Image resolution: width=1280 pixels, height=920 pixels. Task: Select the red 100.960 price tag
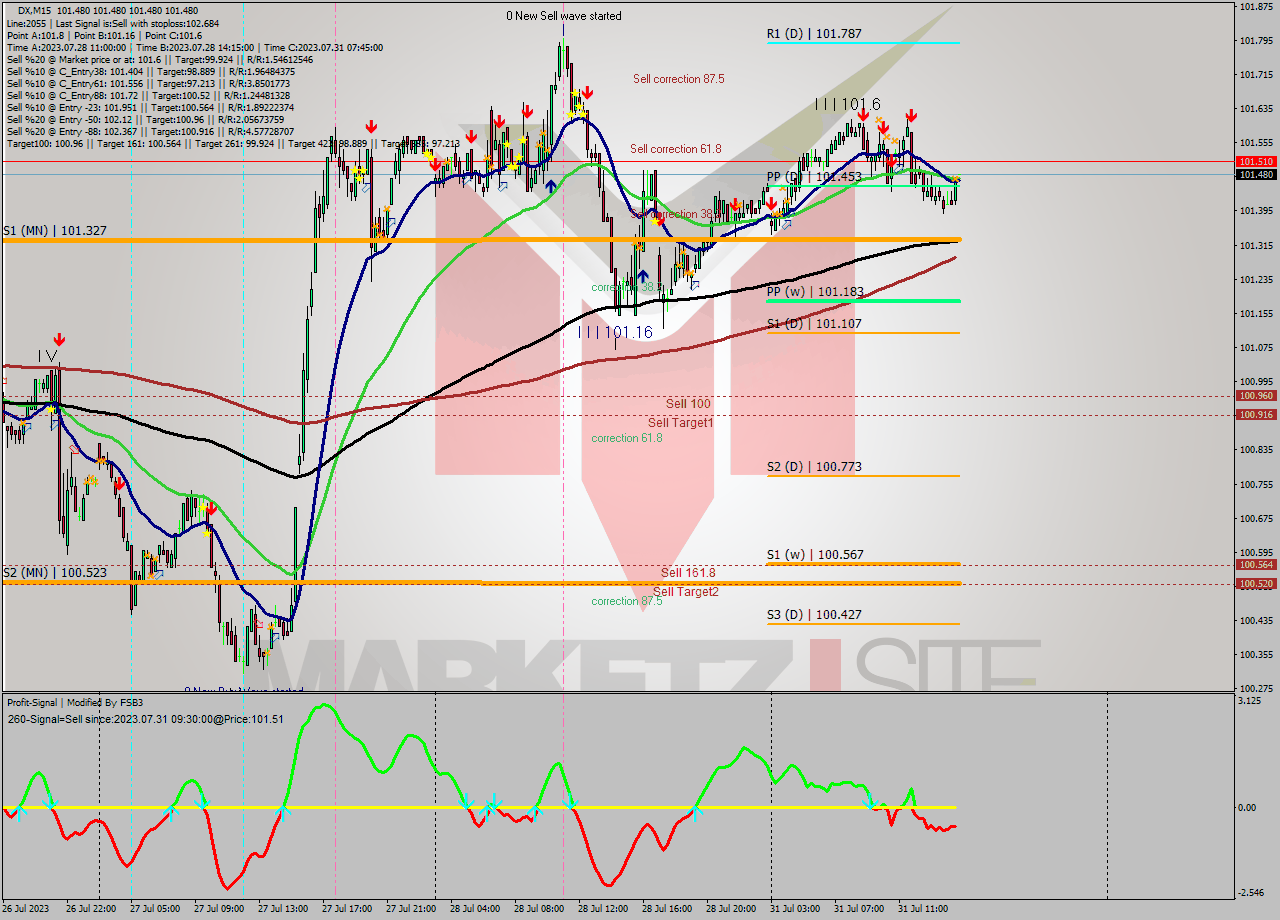pyautogui.click(x=1256, y=396)
